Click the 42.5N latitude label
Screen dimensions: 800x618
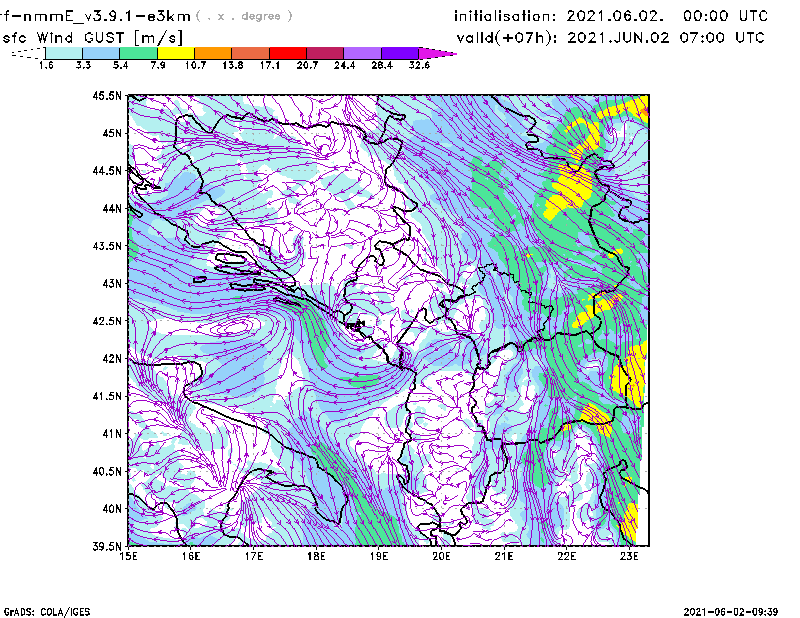click(107, 321)
